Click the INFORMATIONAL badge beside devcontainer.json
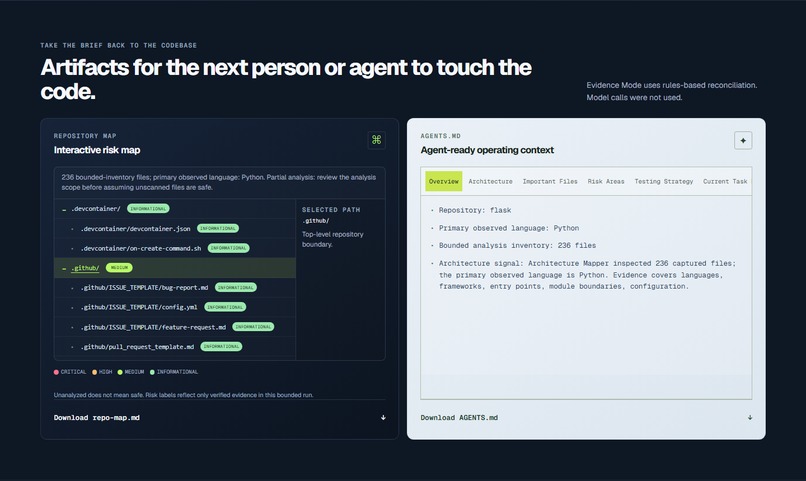 click(218, 228)
